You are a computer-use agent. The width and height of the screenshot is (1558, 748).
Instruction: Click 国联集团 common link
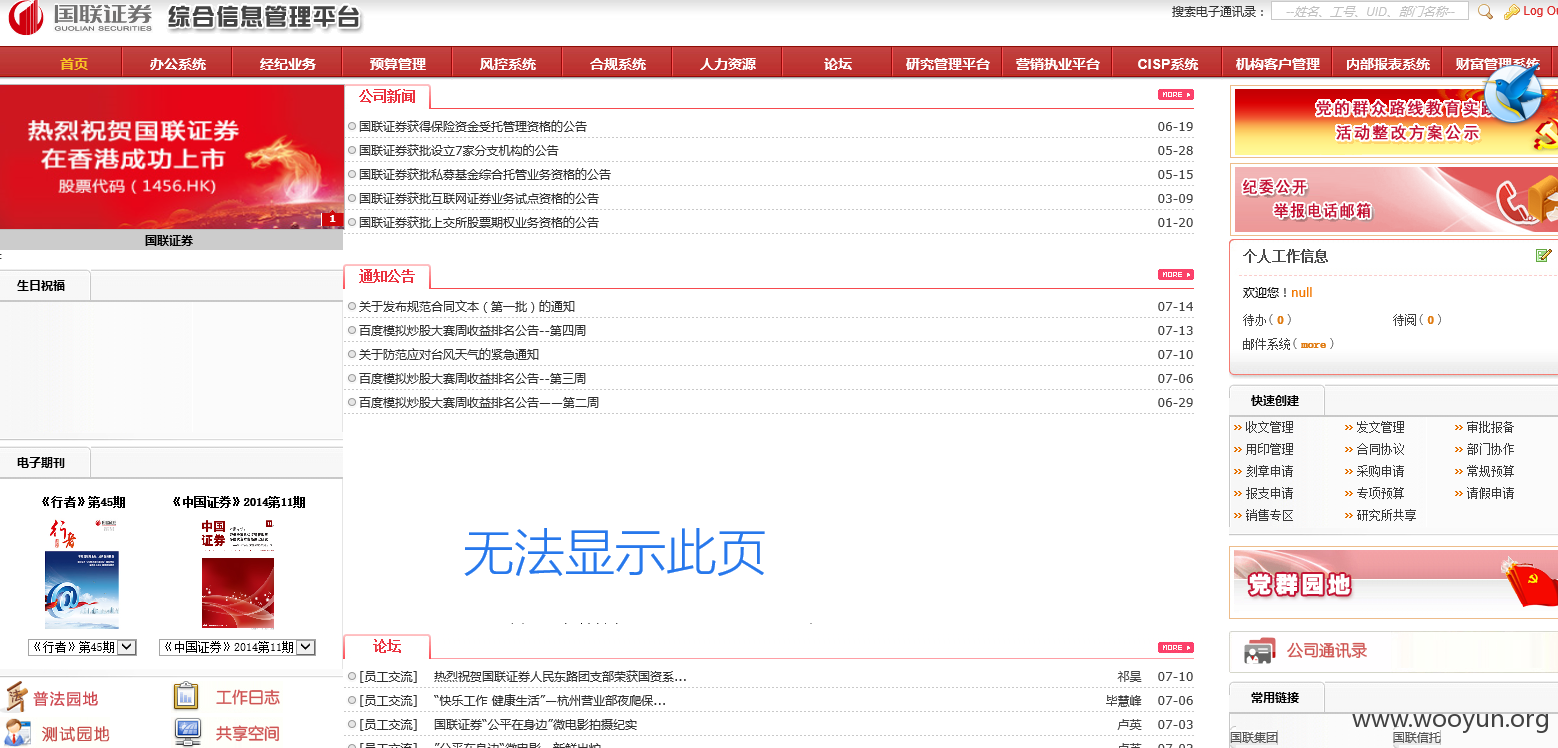coord(1254,738)
